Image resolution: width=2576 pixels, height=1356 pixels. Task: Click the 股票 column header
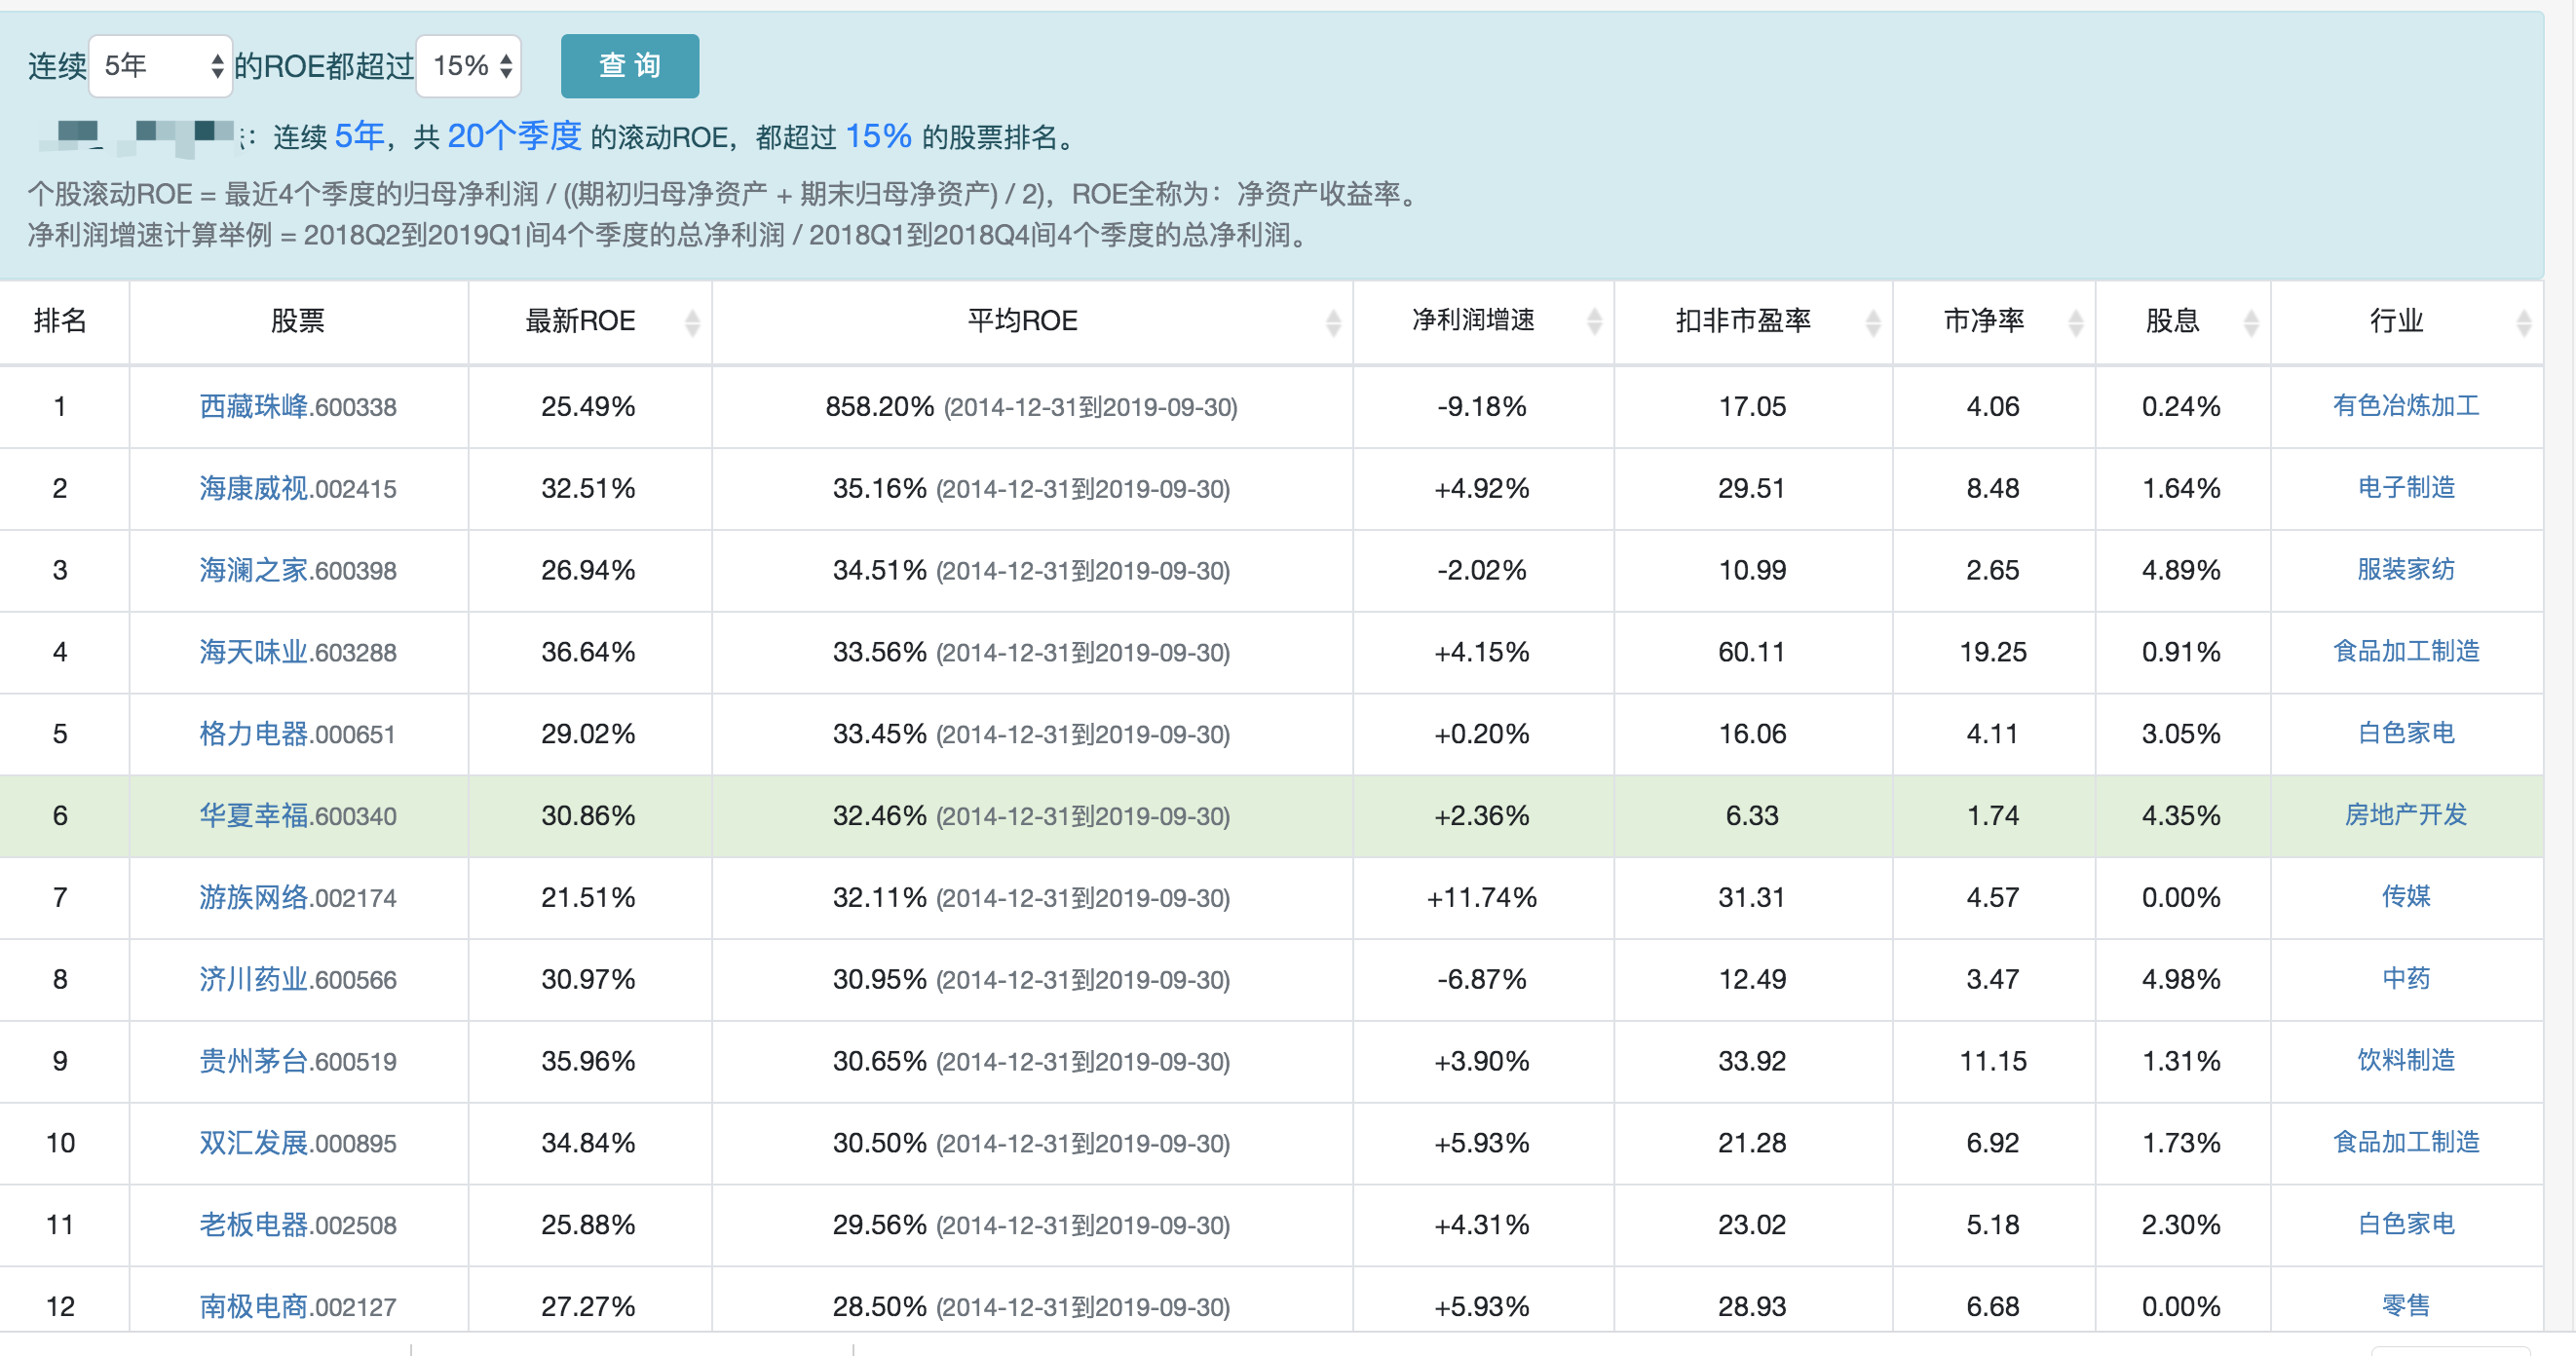[x=298, y=321]
